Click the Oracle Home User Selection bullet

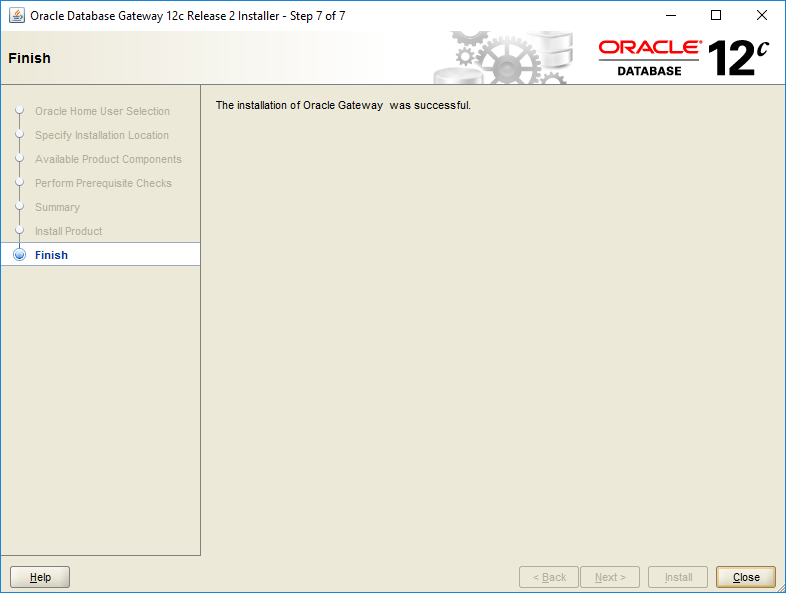(x=20, y=110)
